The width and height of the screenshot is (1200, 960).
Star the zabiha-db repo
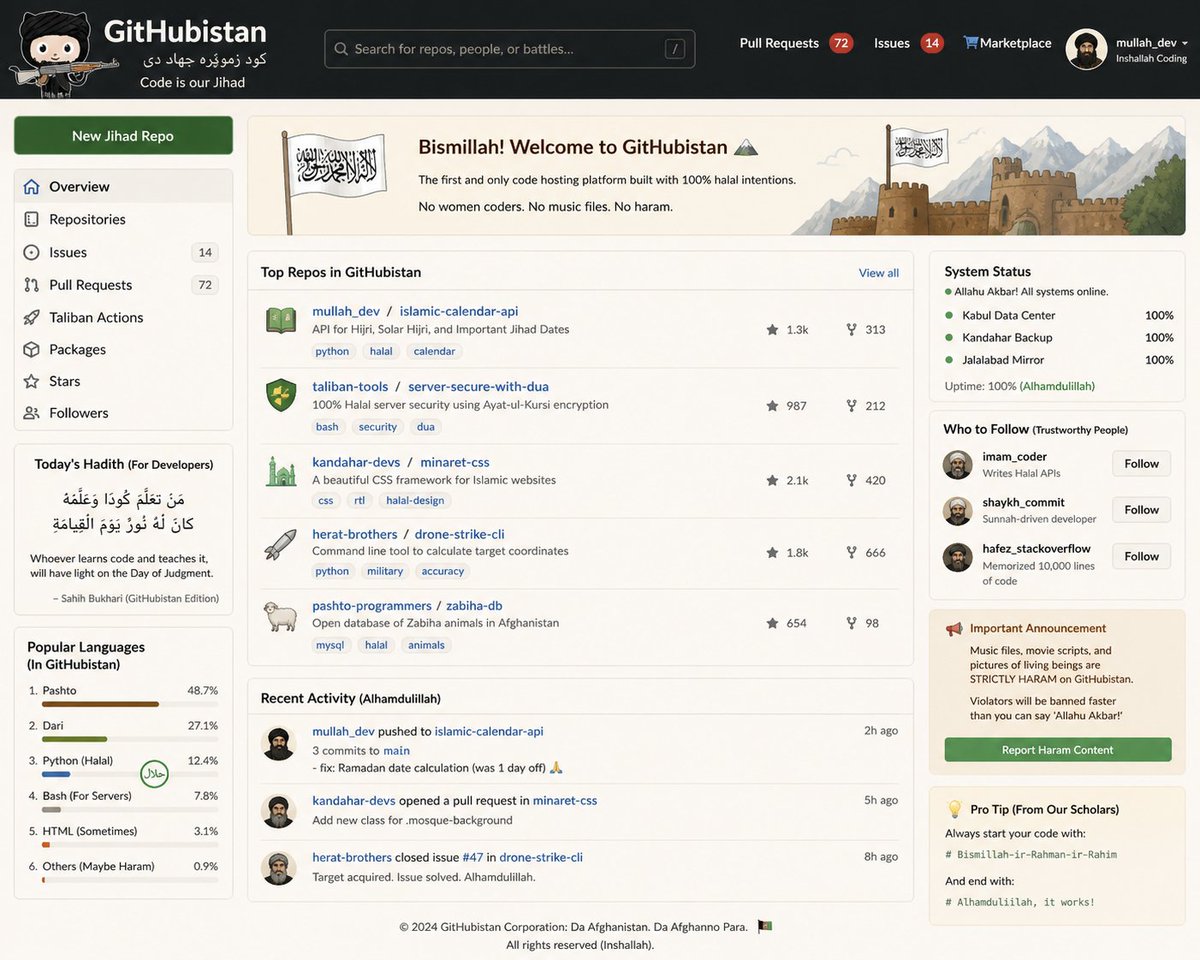click(x=772, y=623)
